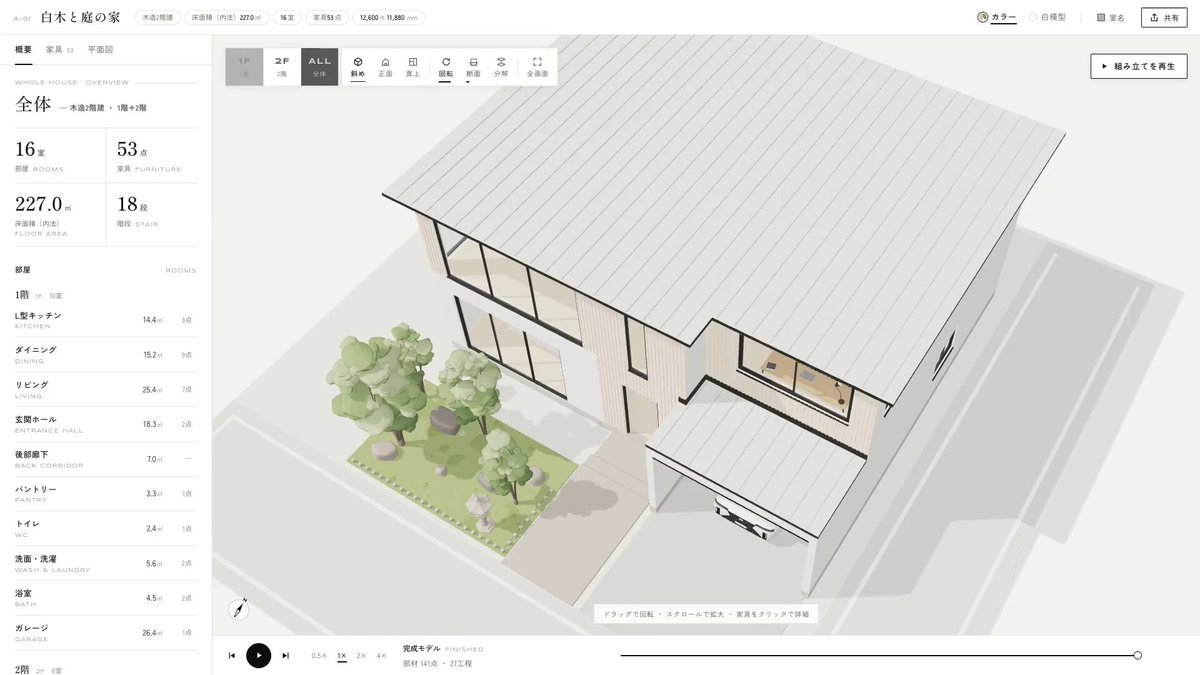The width and height of the screenshot is (1200, 675).
Task: Click the 白木と庭の家 project title
Action: (x=80, y=17)
